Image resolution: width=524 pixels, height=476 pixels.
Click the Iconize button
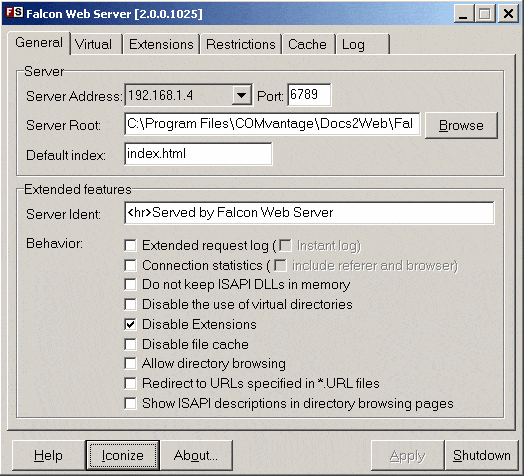pos(123,455)
